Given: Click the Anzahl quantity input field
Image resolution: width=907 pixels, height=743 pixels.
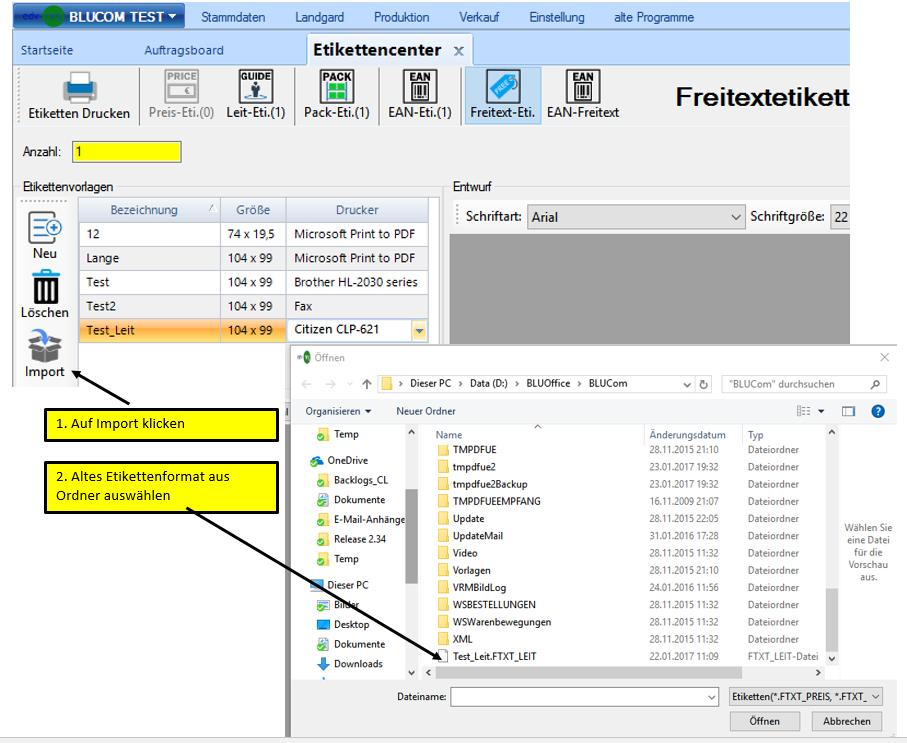Looking at the screenshot, I should [x=127, y=152].
